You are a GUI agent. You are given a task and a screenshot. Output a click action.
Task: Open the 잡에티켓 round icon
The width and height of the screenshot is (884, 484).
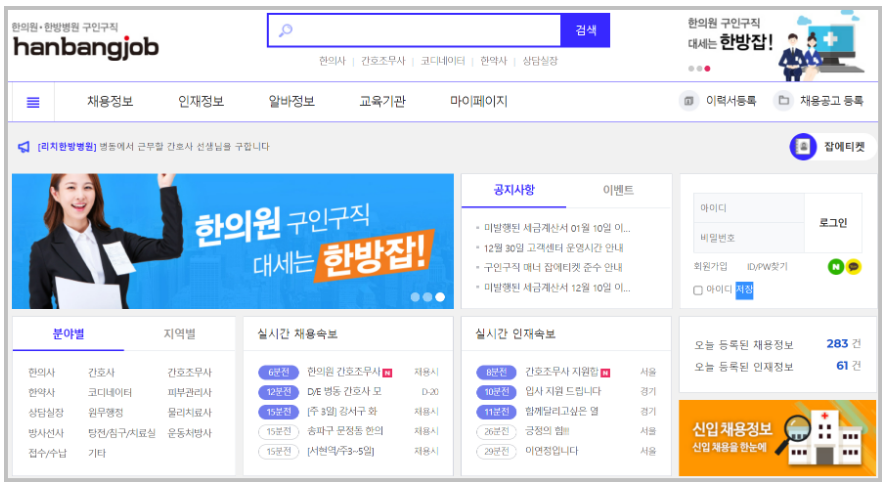803,147
